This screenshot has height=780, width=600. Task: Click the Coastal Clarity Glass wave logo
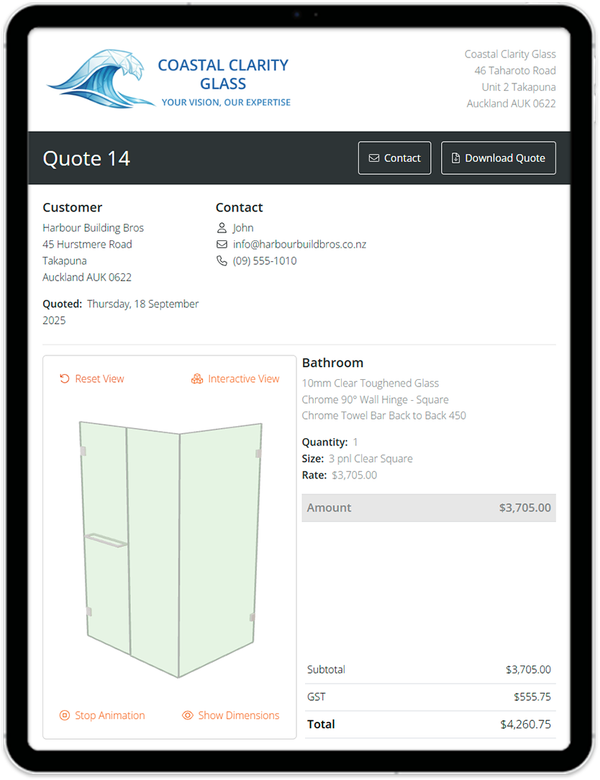(100, 79)
